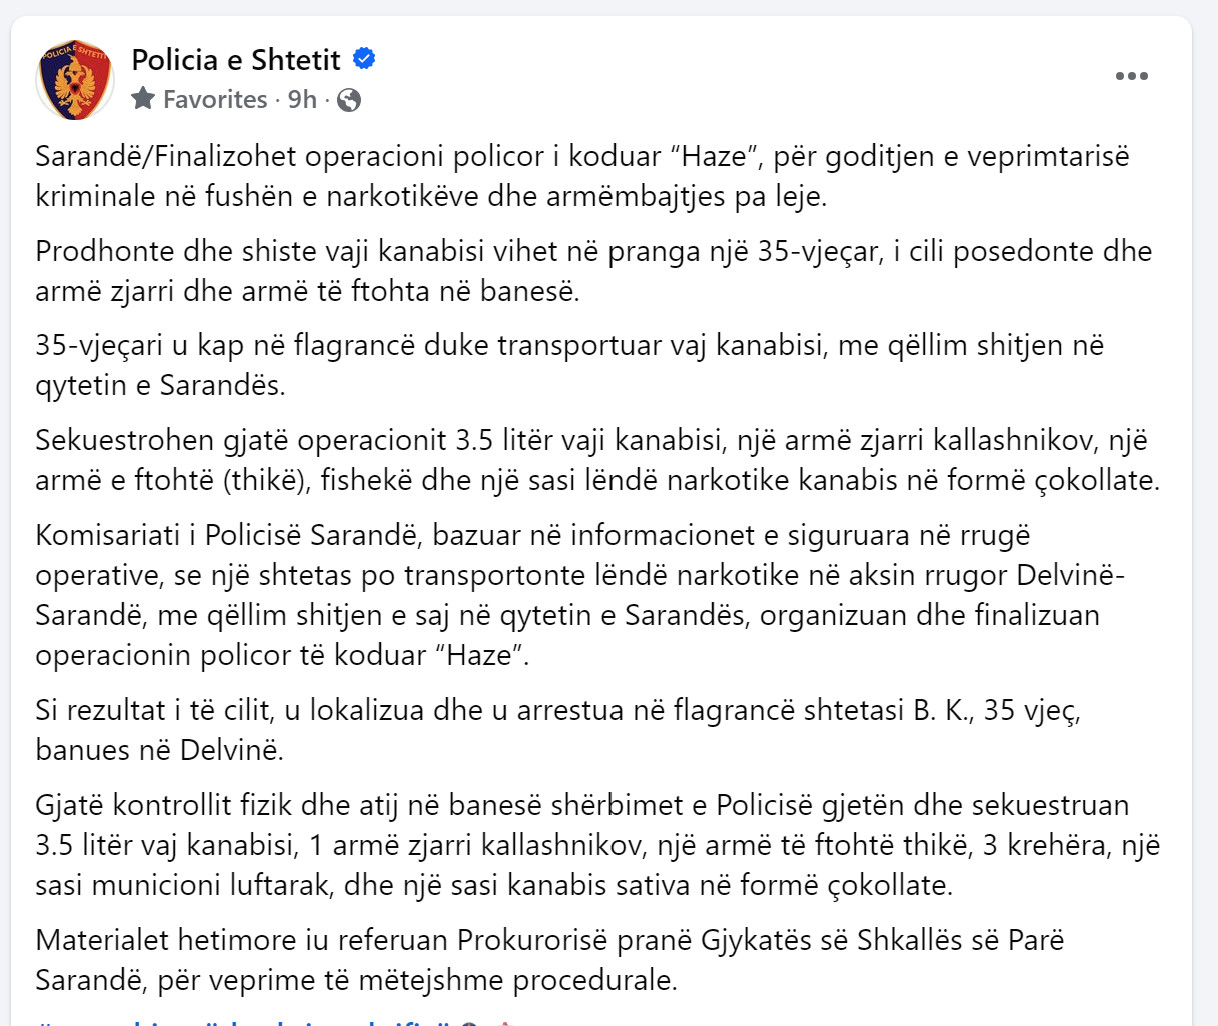Click the globe public-audience icon
This screenshot has height=1026, width=1218.
[349, 100]
